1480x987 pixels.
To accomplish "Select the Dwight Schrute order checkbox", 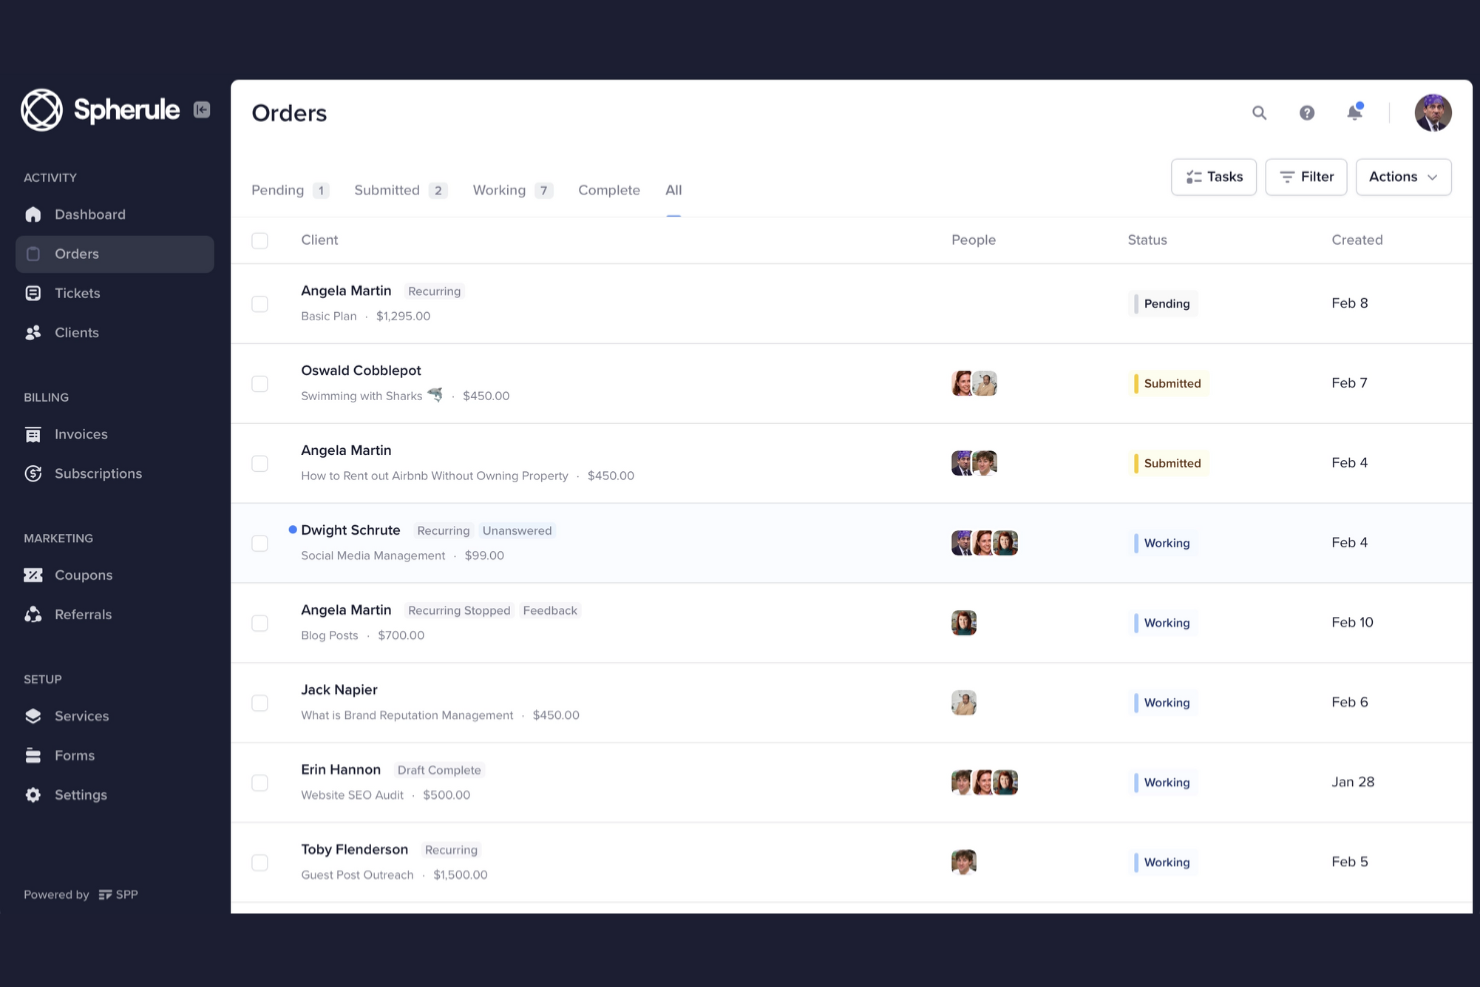I will (x=260, y=543).
